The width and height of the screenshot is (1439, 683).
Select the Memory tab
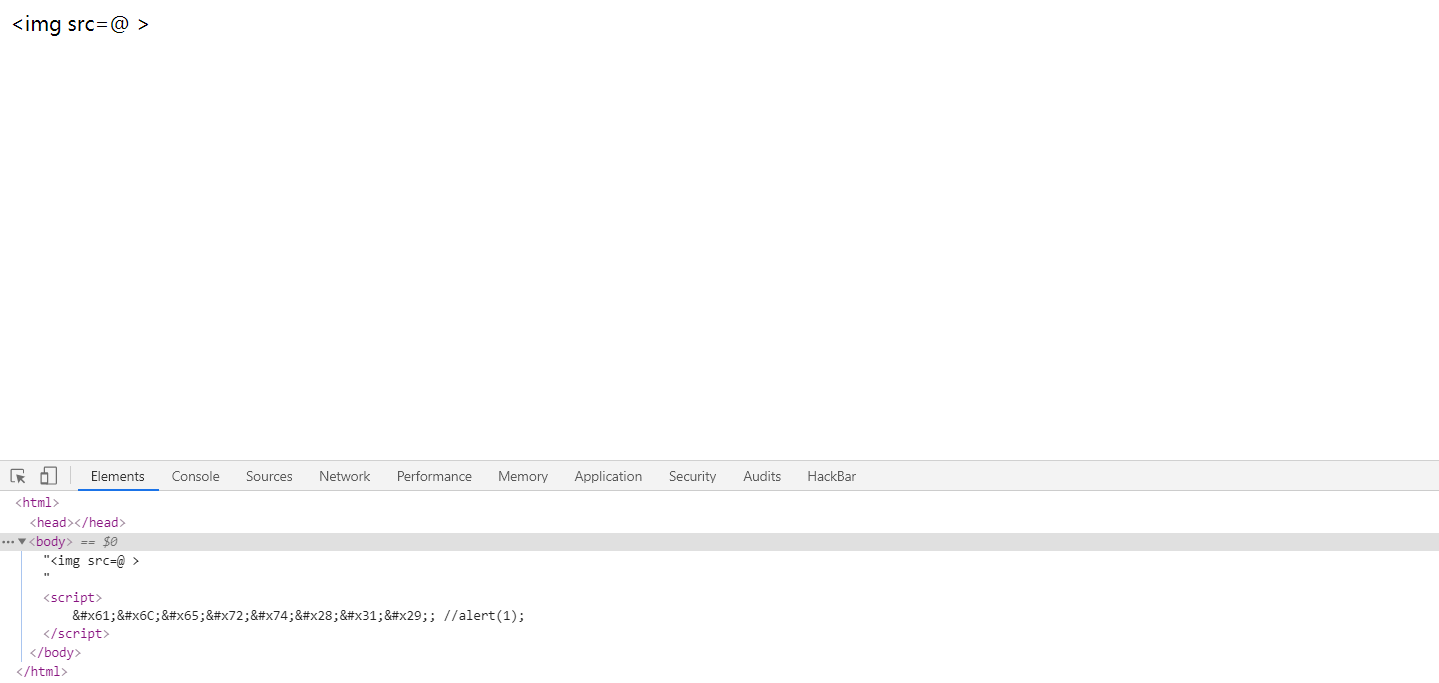pos(523,476)
